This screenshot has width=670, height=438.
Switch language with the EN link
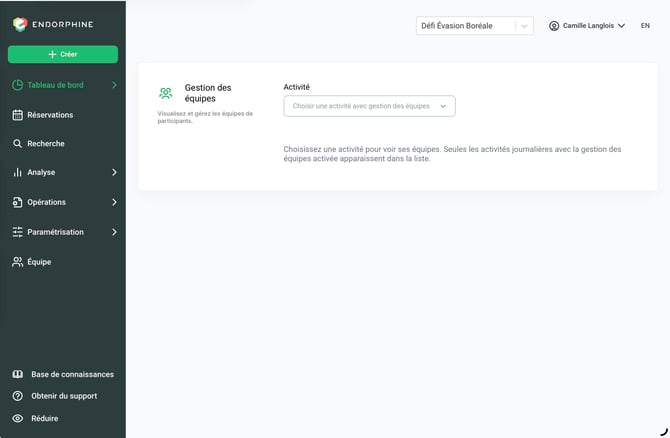(x=645, y=26)
